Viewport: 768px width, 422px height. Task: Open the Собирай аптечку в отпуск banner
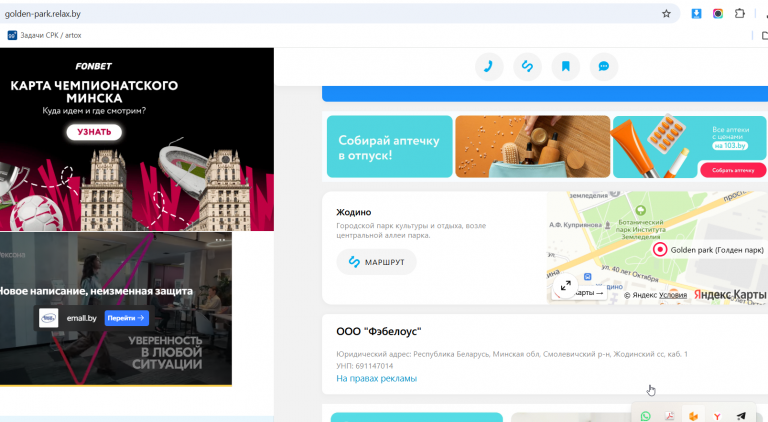click(389, 147)
